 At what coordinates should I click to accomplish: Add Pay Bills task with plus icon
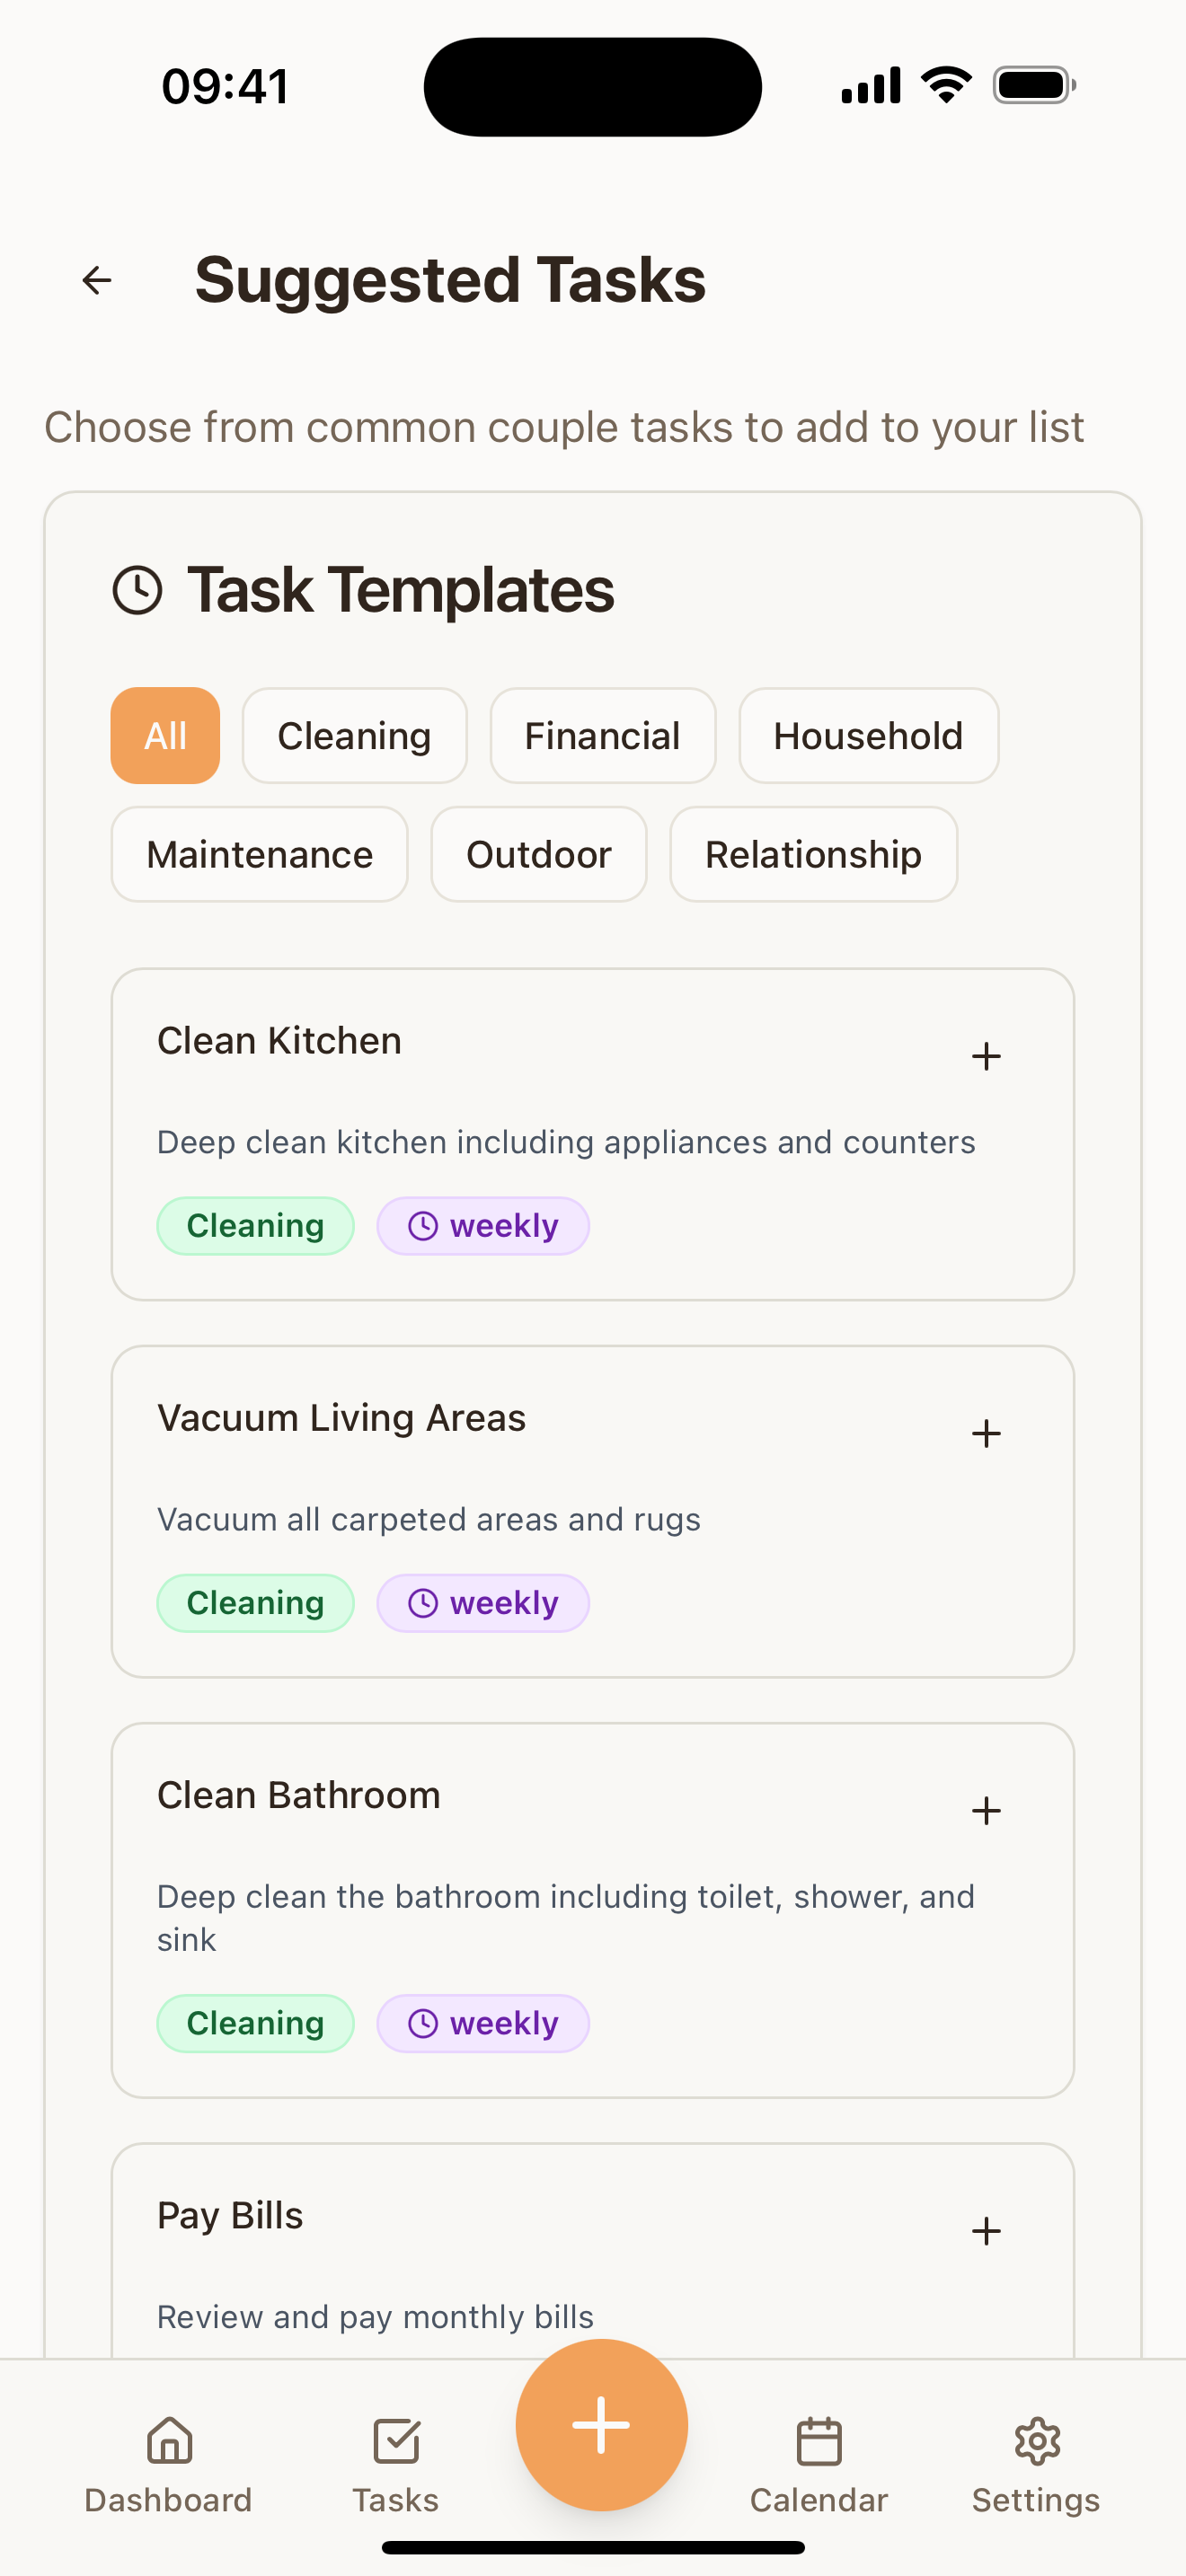pos(986,2230)
